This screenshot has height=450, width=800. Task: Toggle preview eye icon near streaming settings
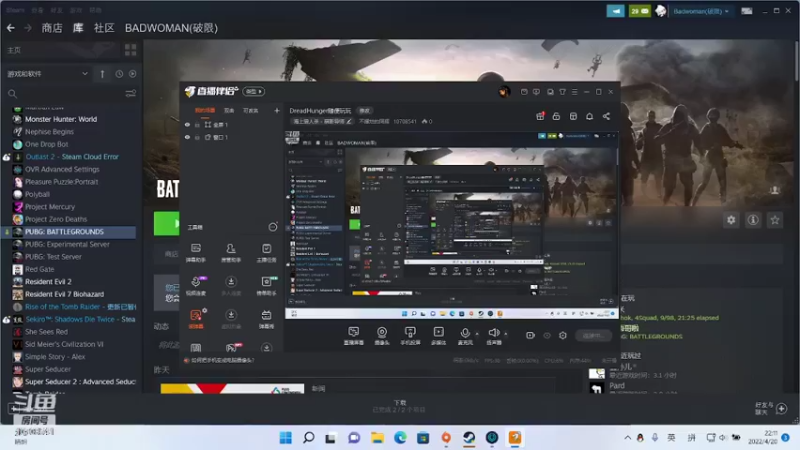(547, 336)
